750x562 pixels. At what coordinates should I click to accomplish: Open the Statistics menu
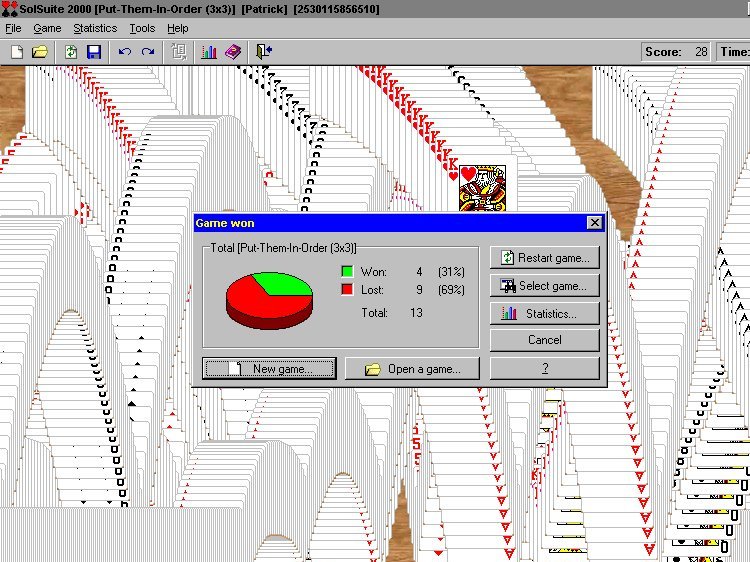coord(95,28)
